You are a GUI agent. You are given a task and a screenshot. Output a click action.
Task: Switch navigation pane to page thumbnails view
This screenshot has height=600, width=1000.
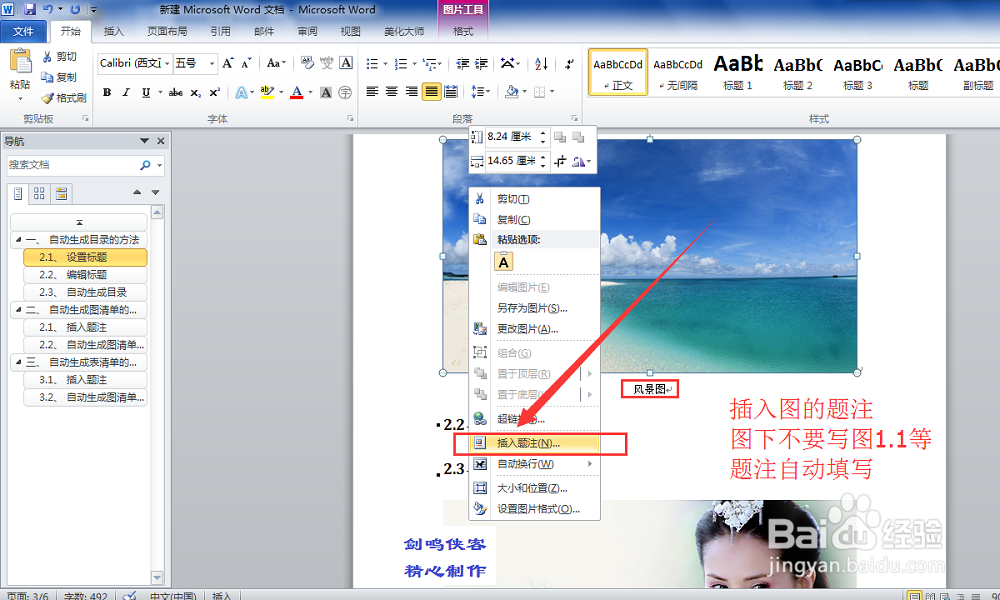pyautogui.click(x=40, y=193)
